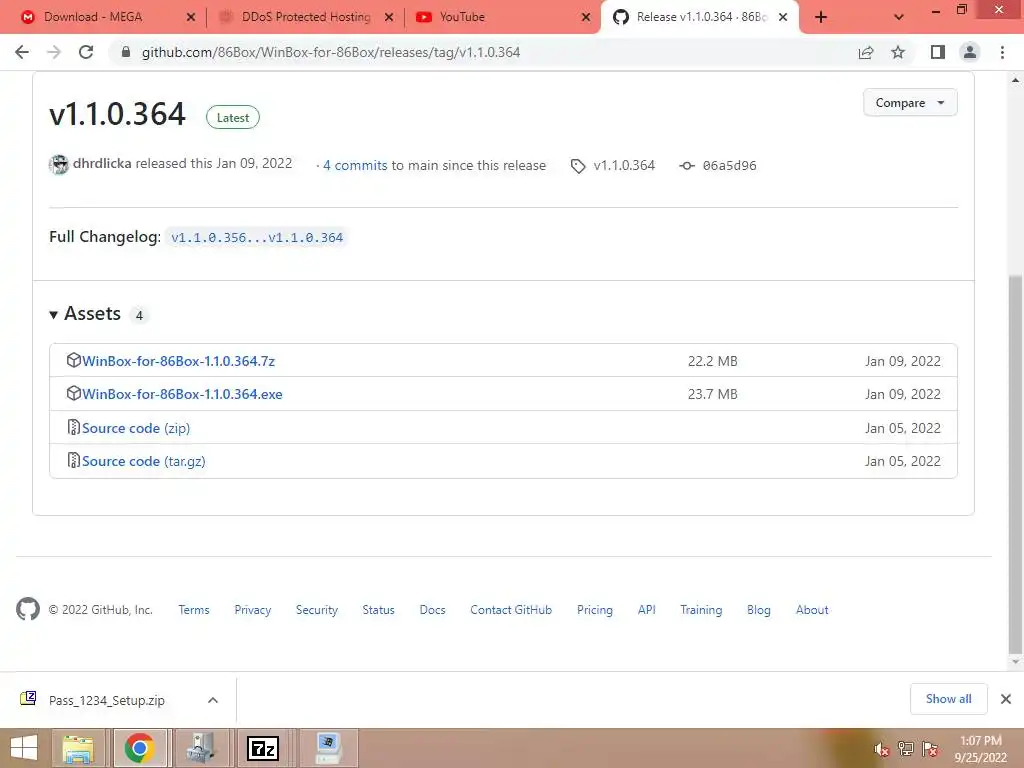
Task: Open footer Privacy link
Action: pos(253,610)
